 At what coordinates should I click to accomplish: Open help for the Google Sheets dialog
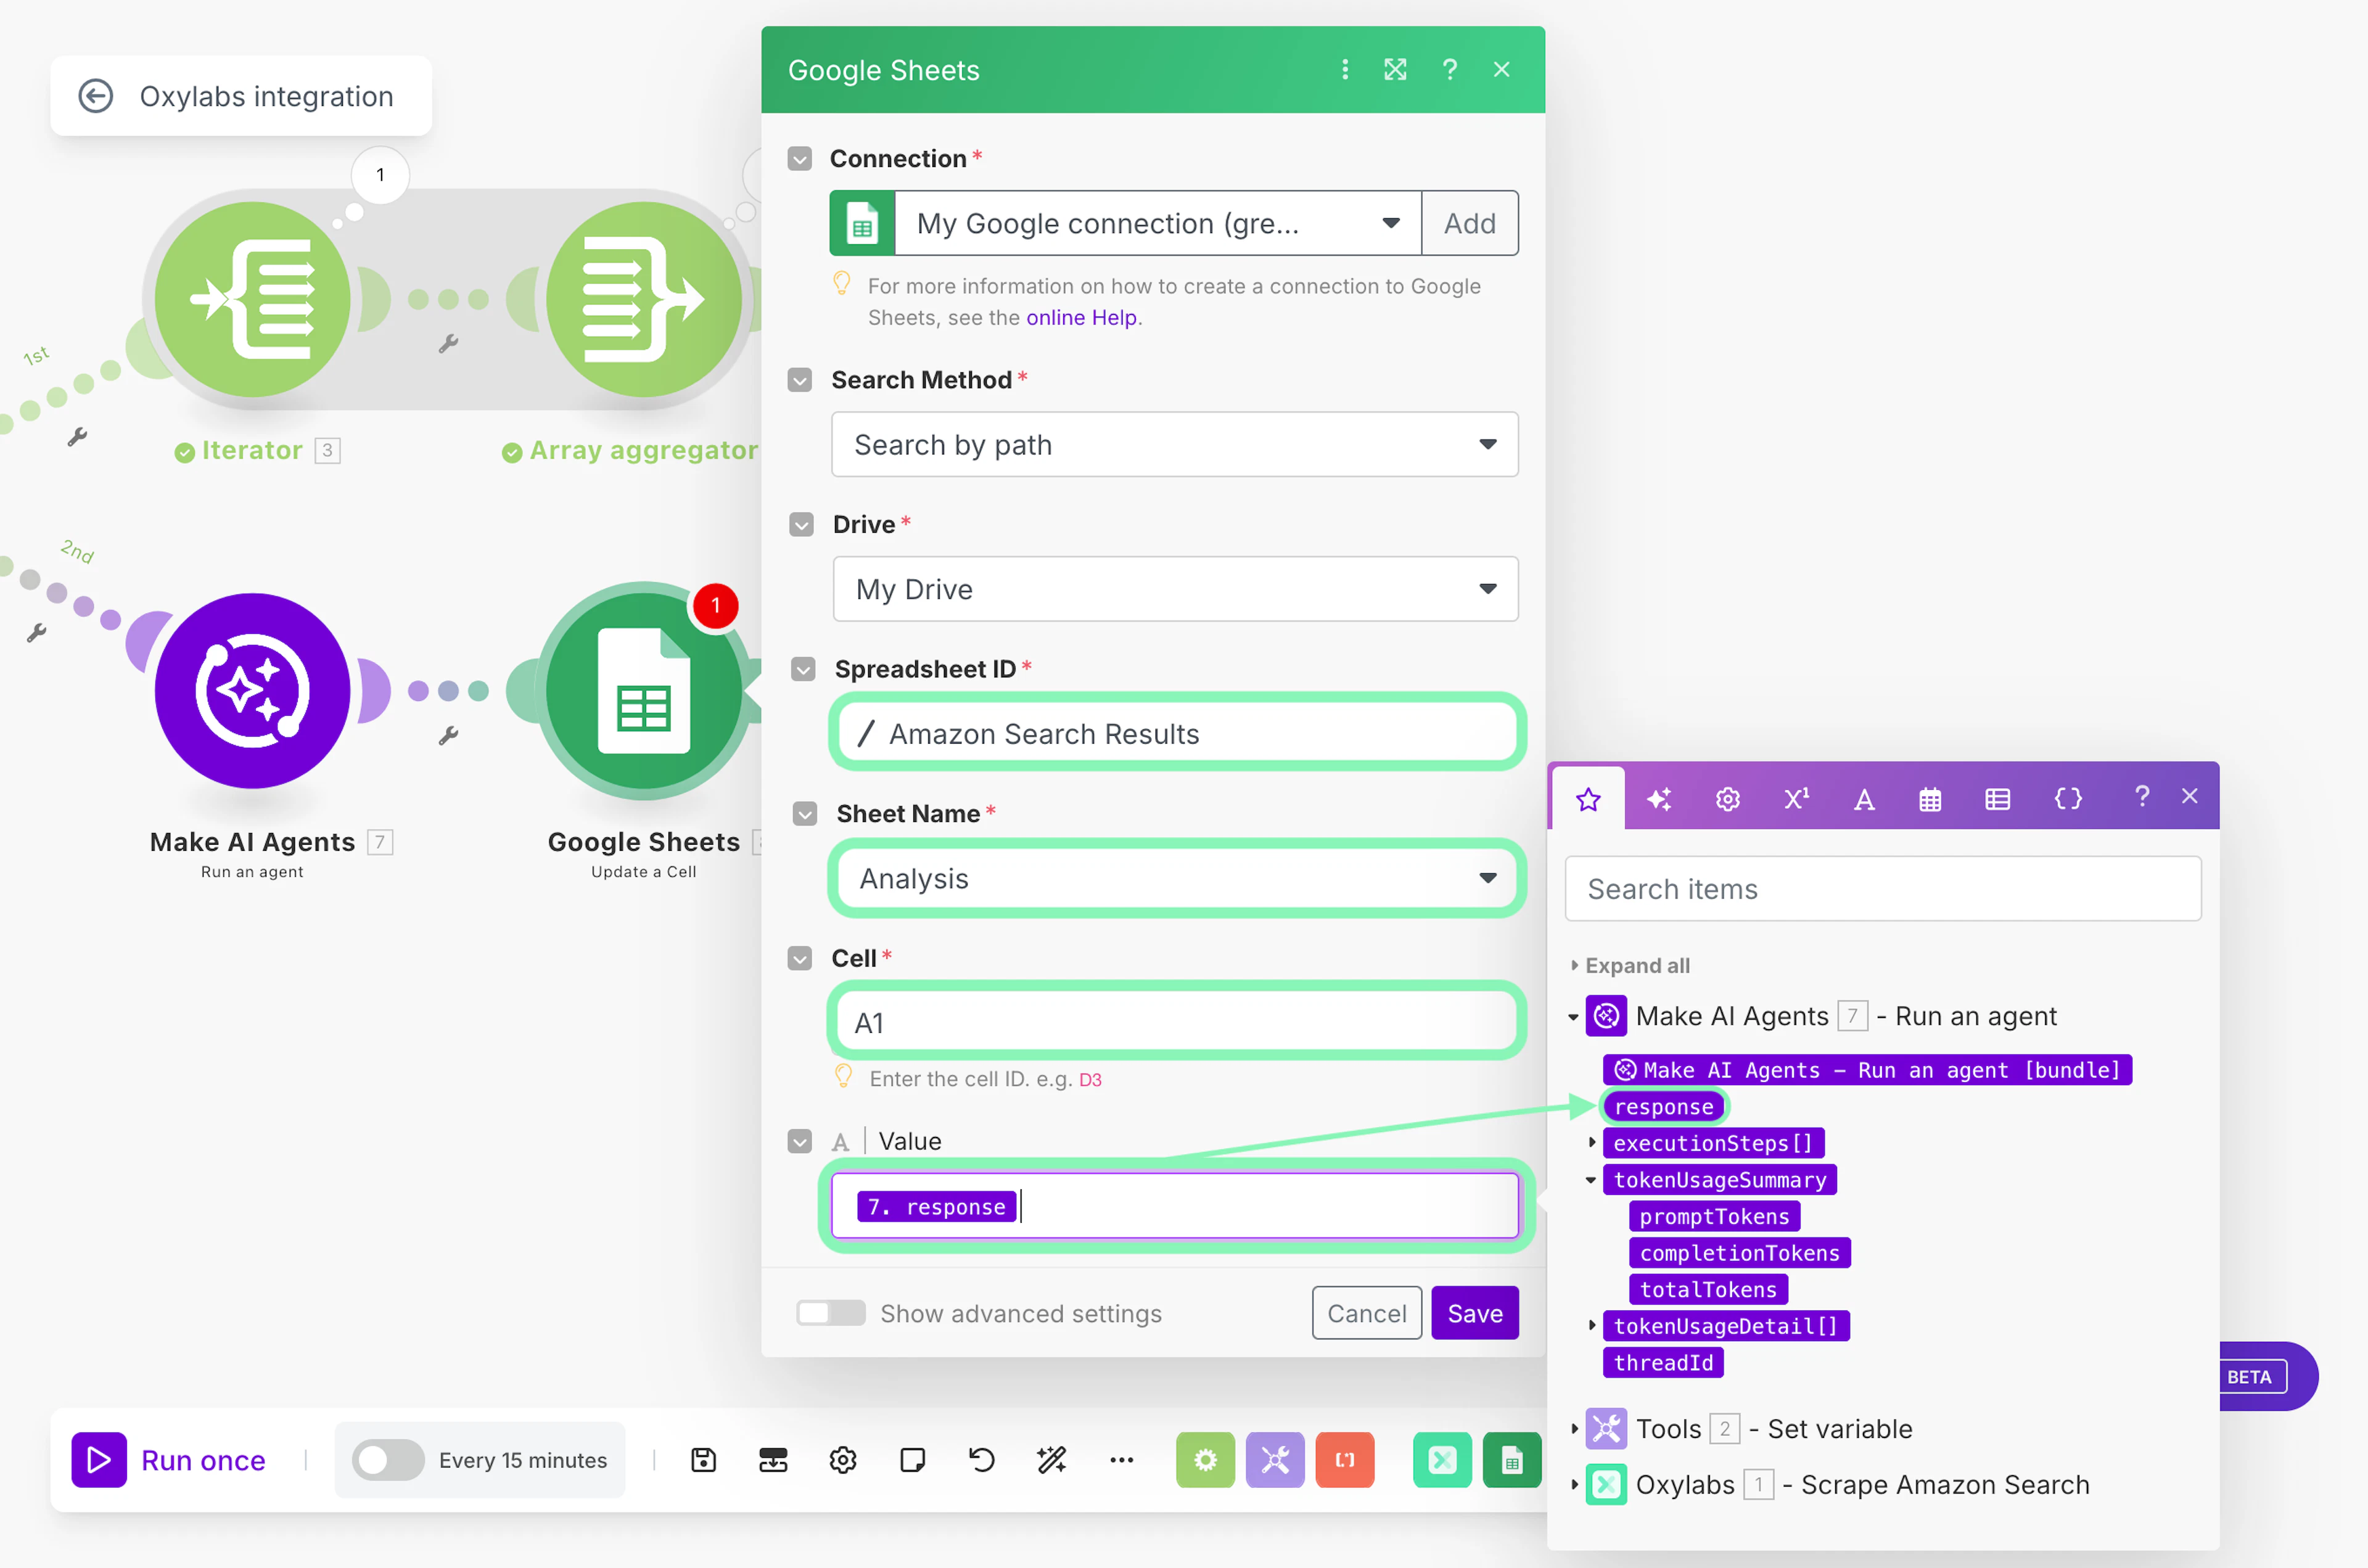pos(1449,69)
